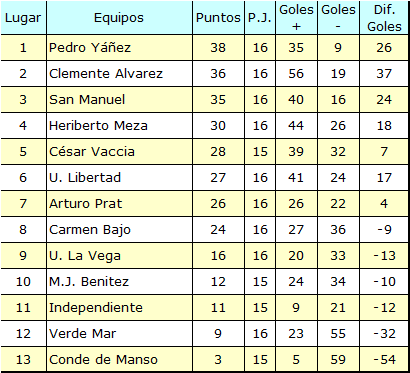The width and height of the screenshot is (410, 373).
Task: Select the Independiente team cell
Action: (119, 308)
